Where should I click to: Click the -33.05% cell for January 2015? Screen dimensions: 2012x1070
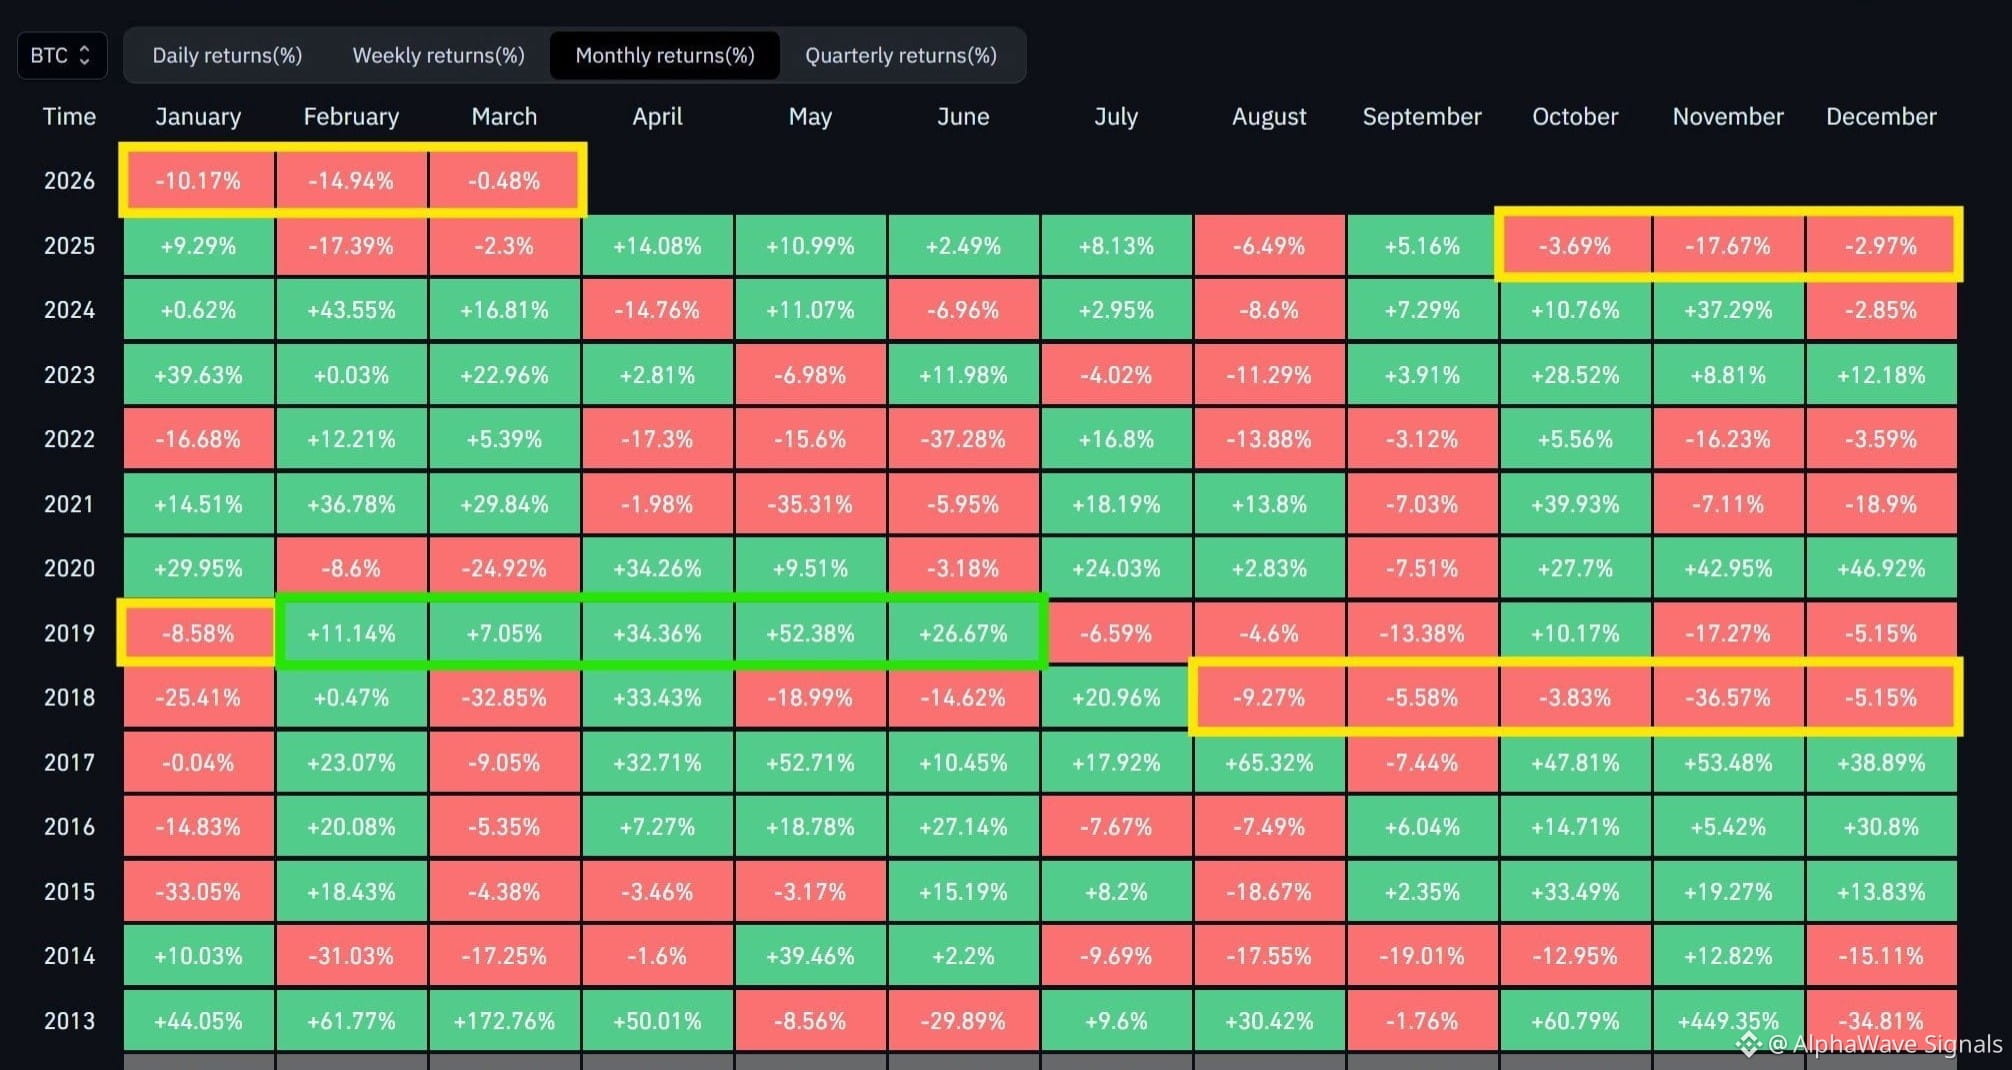pyautogui.click(x=198, y=891)
